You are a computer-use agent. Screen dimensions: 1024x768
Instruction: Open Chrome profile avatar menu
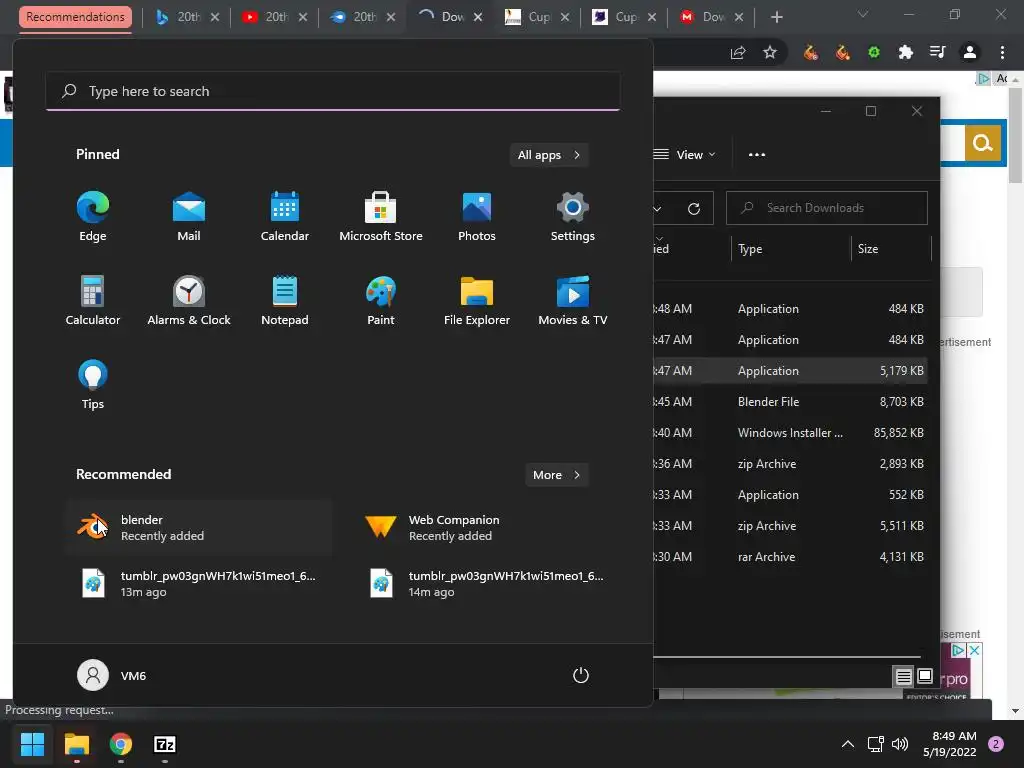tap(970, 52)
